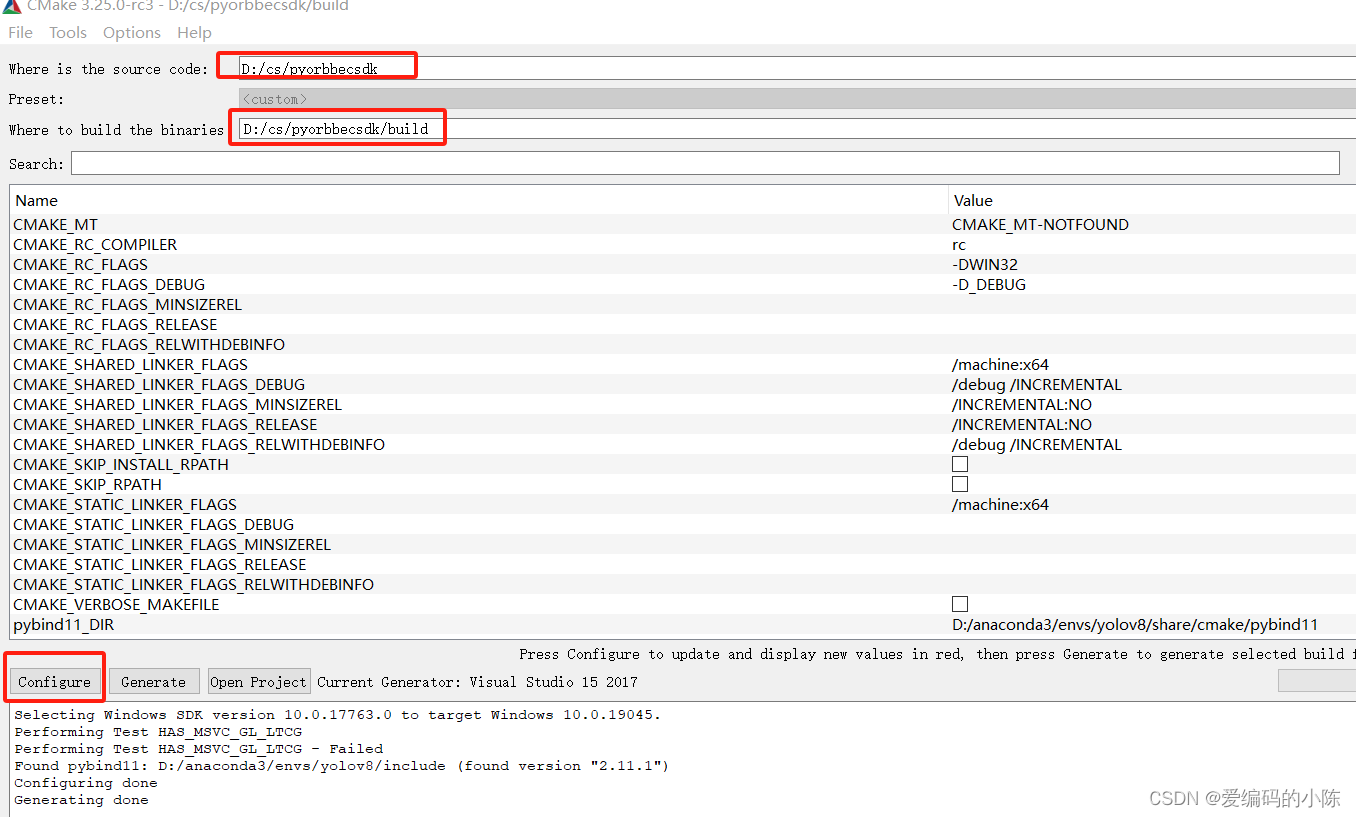Click the Configure button
Viewport: 1356px width, 817px height.
click(54, 681)
